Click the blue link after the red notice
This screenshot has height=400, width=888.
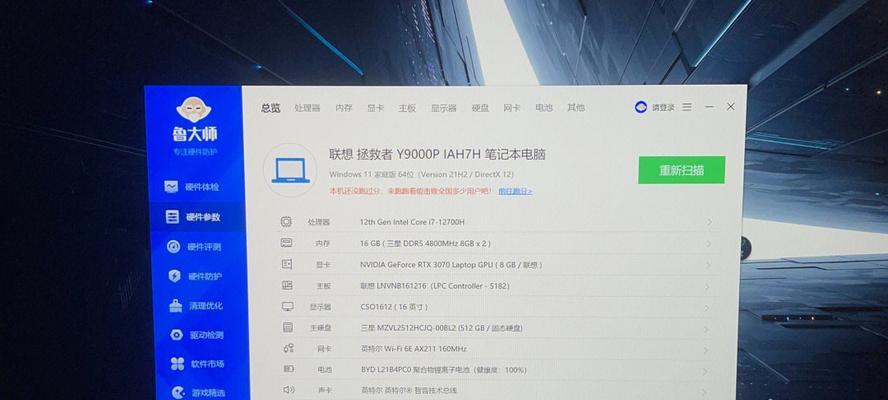pyautogui.click(x=515, y=191)
